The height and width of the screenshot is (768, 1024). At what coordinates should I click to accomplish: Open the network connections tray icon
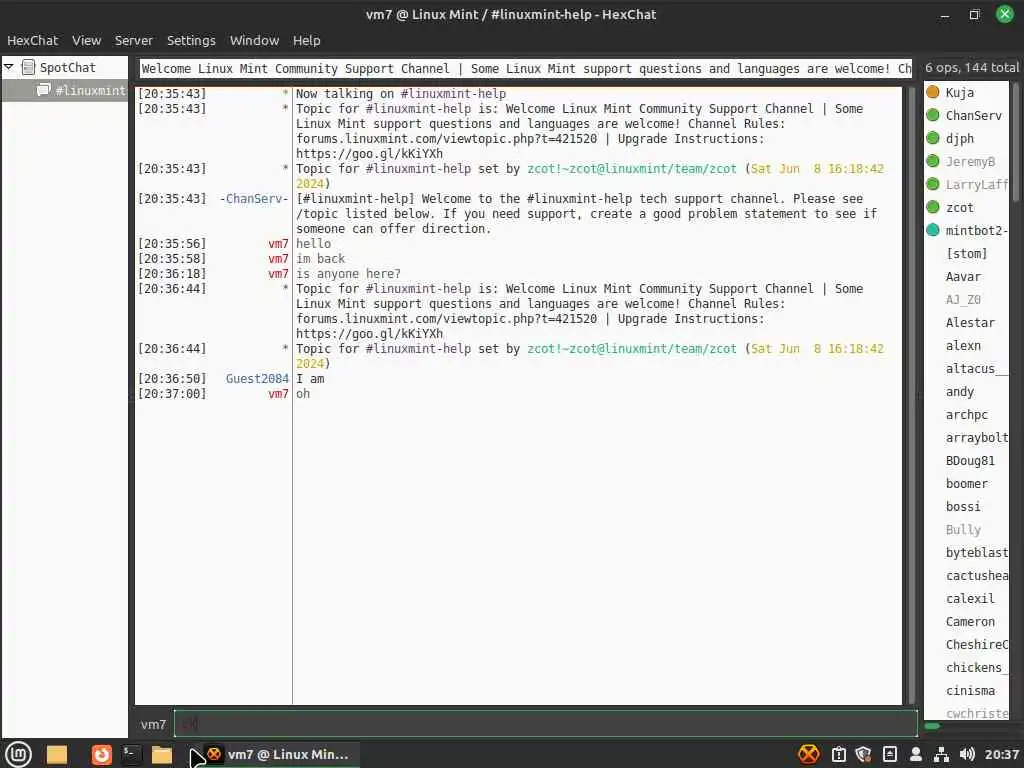click(x=941, y=754)
